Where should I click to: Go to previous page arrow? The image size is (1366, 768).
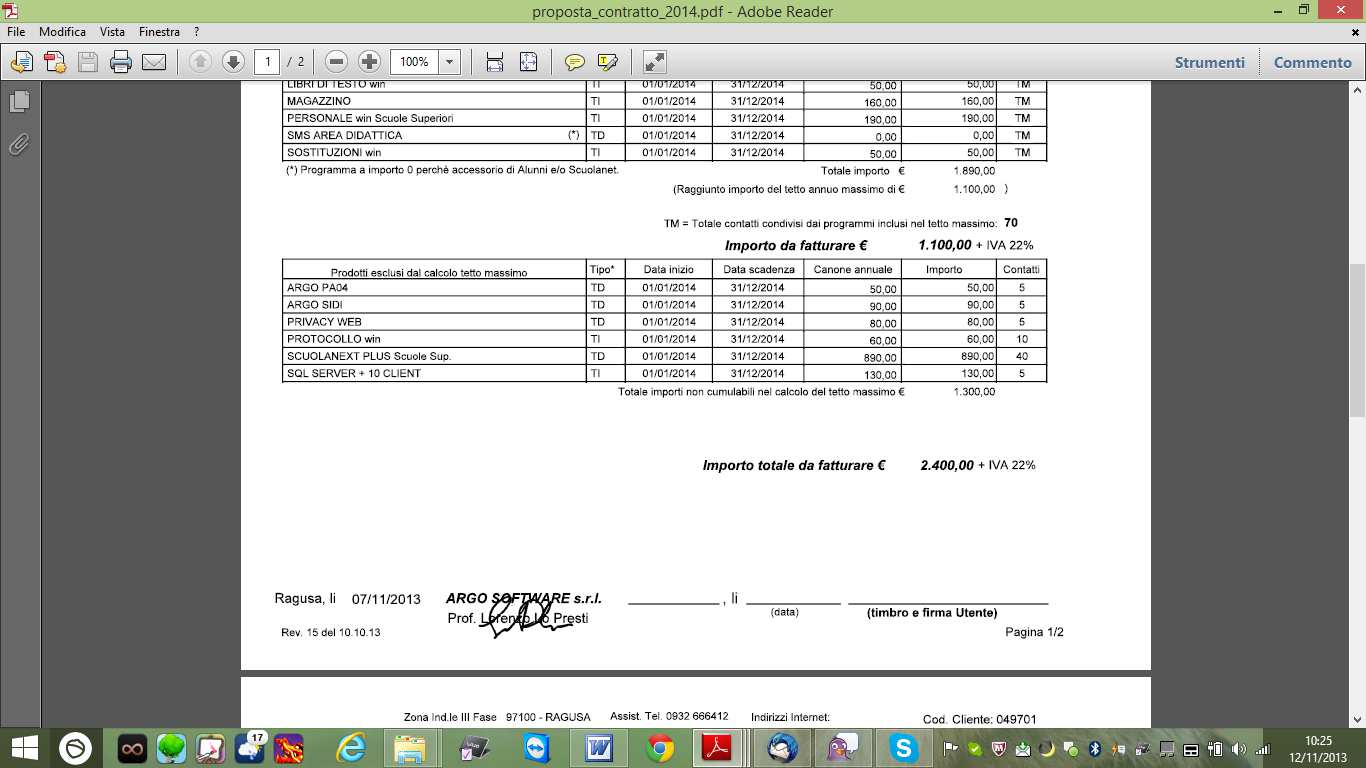200,62
